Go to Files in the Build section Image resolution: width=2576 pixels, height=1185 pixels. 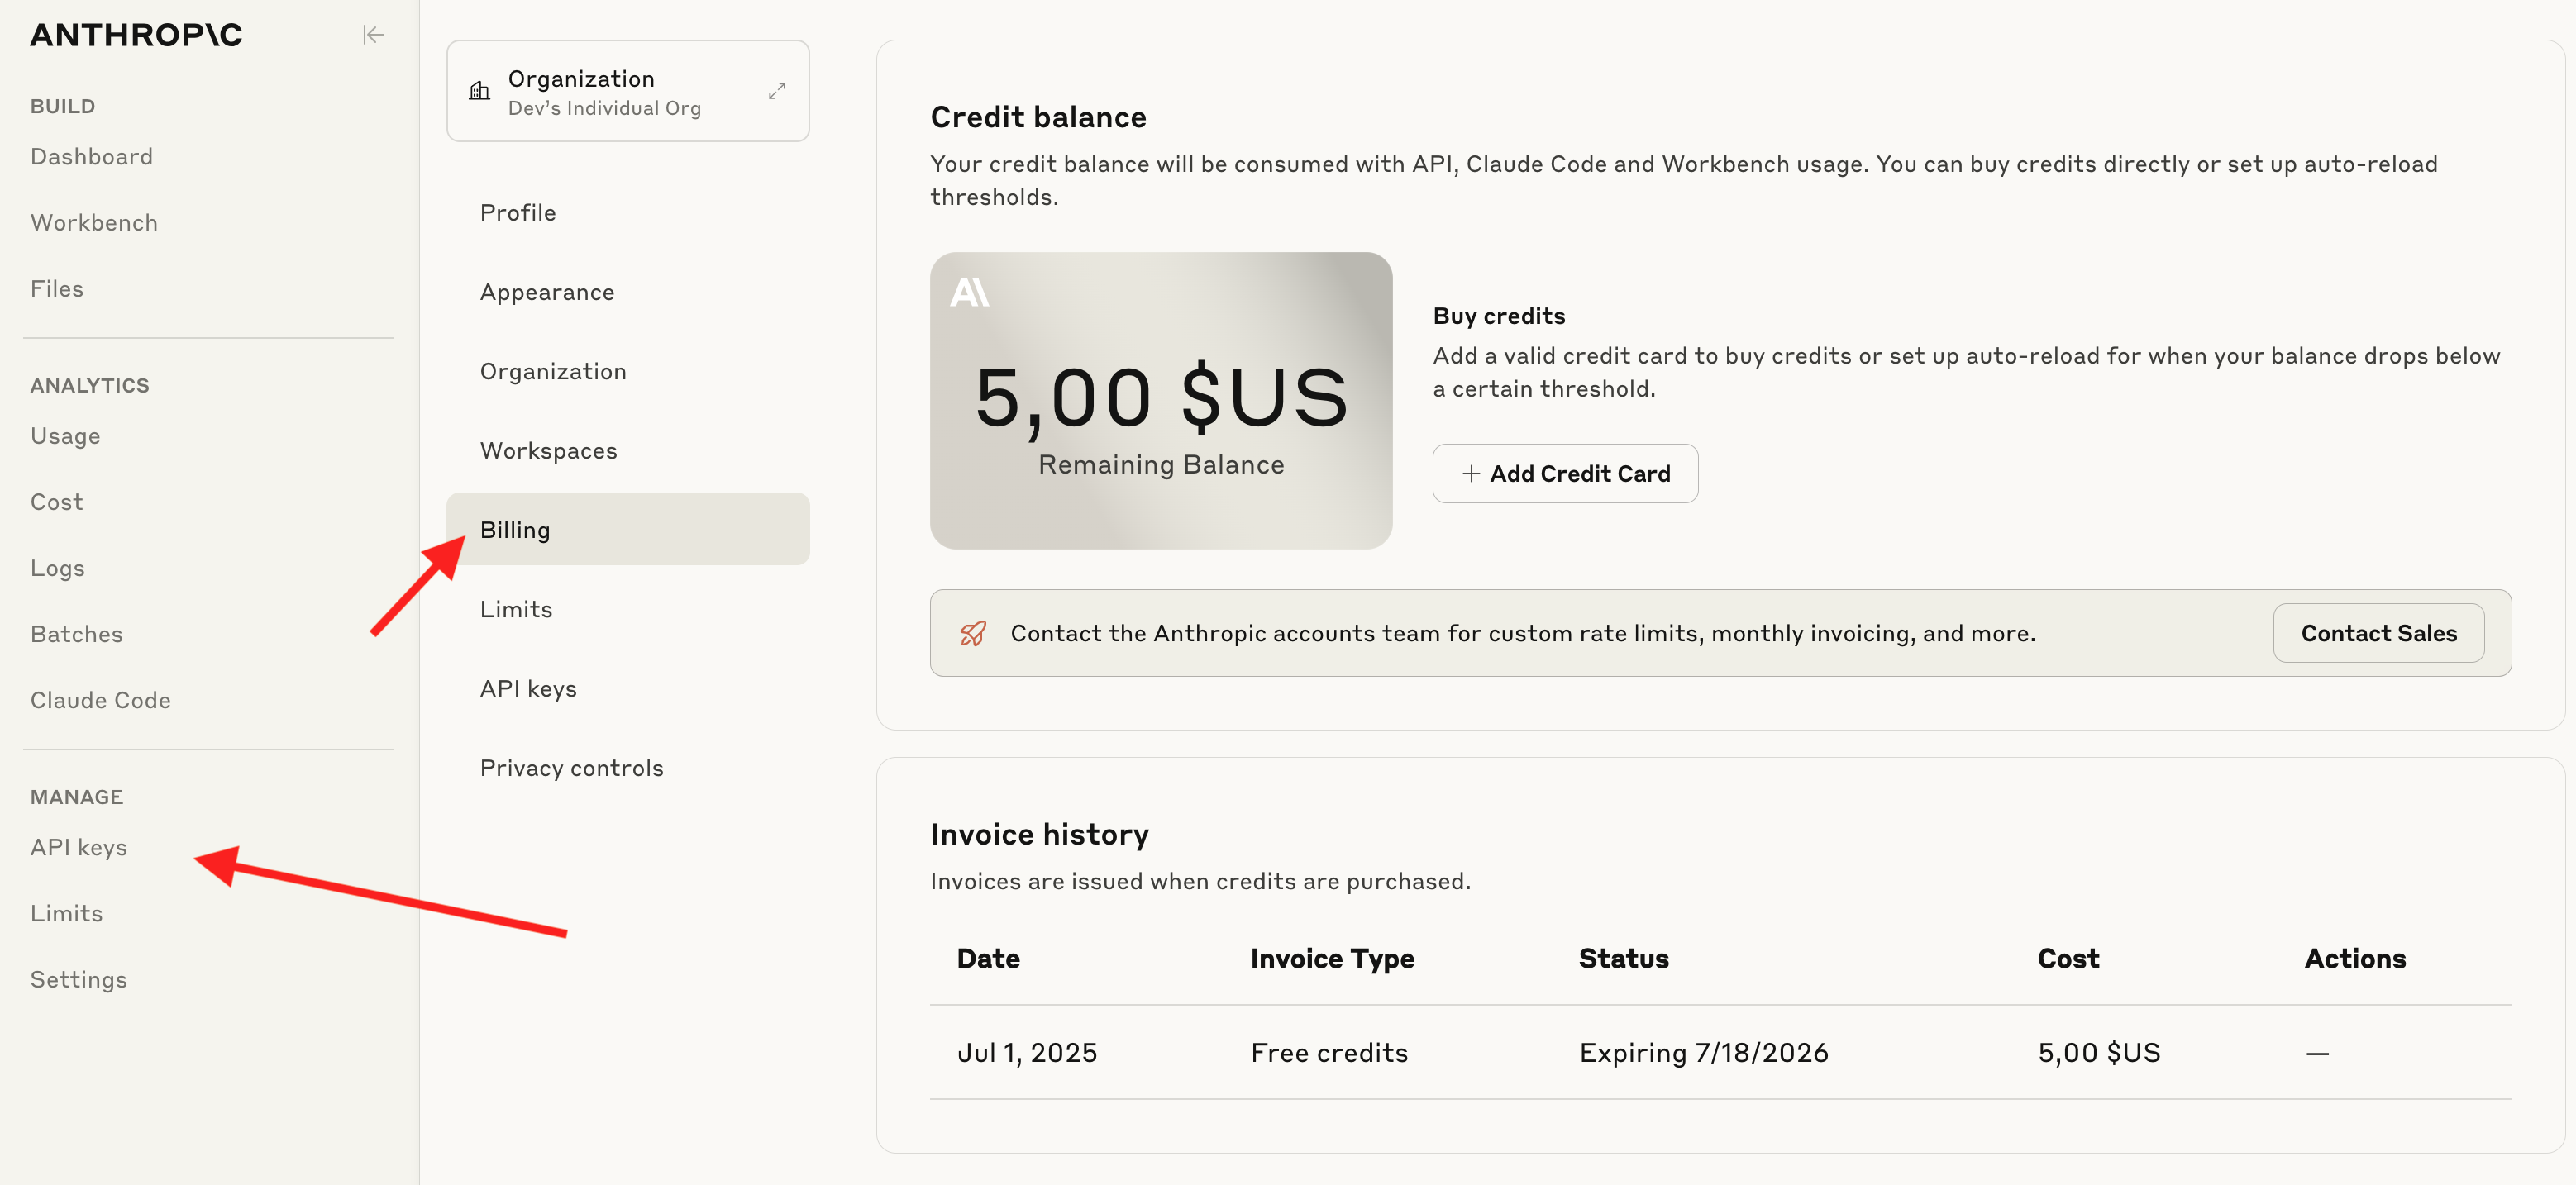pyautogui.click(x=57, y=289)
